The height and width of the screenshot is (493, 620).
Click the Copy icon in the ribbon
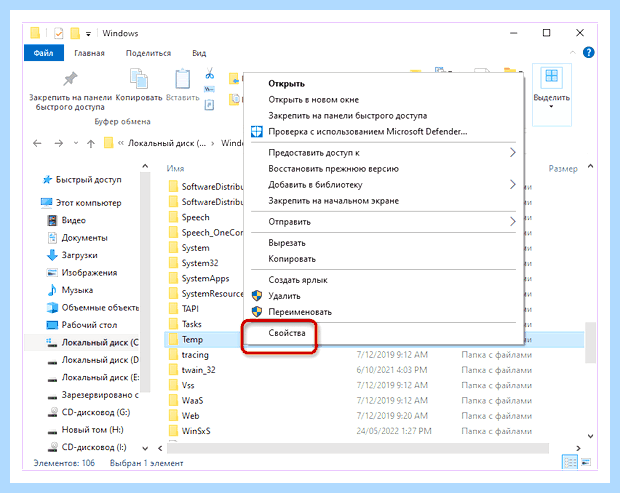[139, 78]
